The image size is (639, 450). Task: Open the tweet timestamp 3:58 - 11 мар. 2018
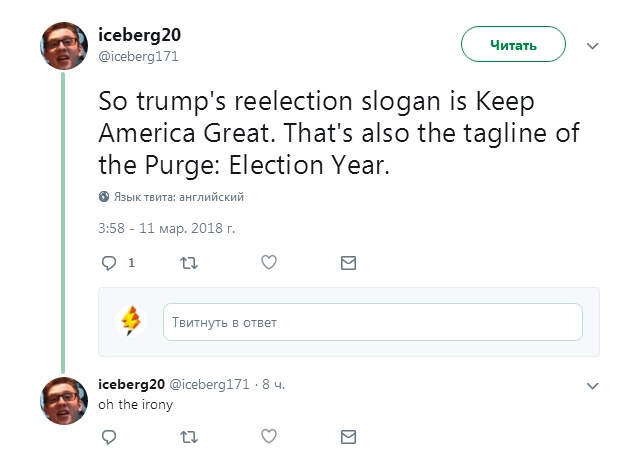[167, 228]
